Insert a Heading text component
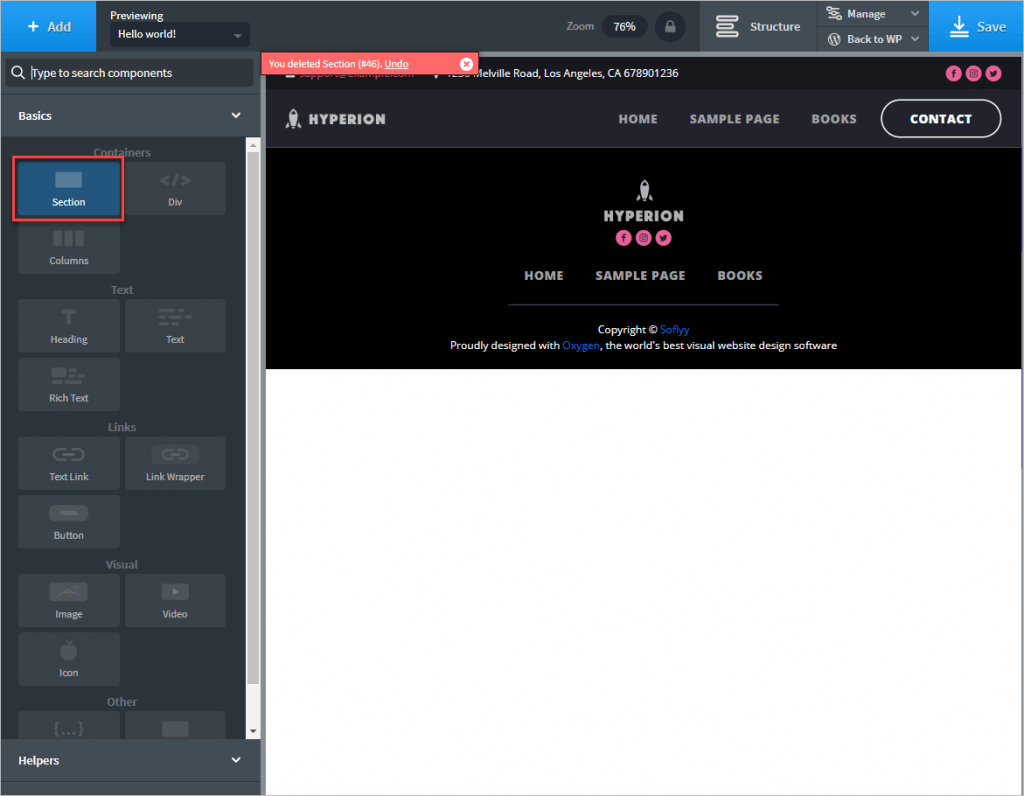 pyautogui.click(x=68, y=326)
